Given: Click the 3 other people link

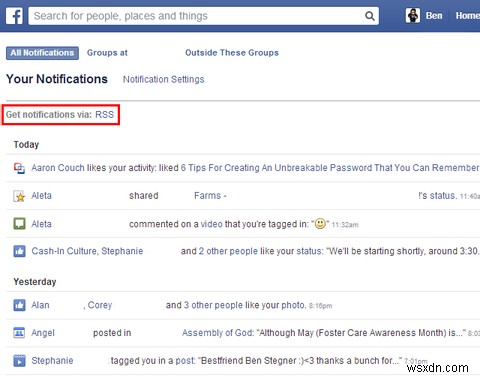Looking at the screenshot, I should point(213,305).
